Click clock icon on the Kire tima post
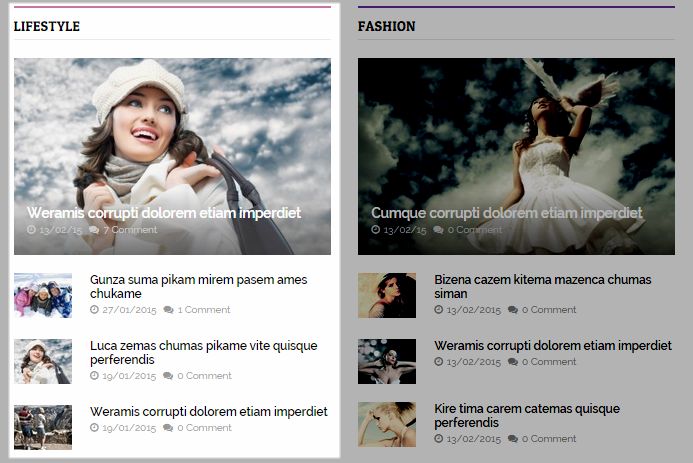Image resolution: width=693 pixels, height=463 pixels. pos(438,439)
